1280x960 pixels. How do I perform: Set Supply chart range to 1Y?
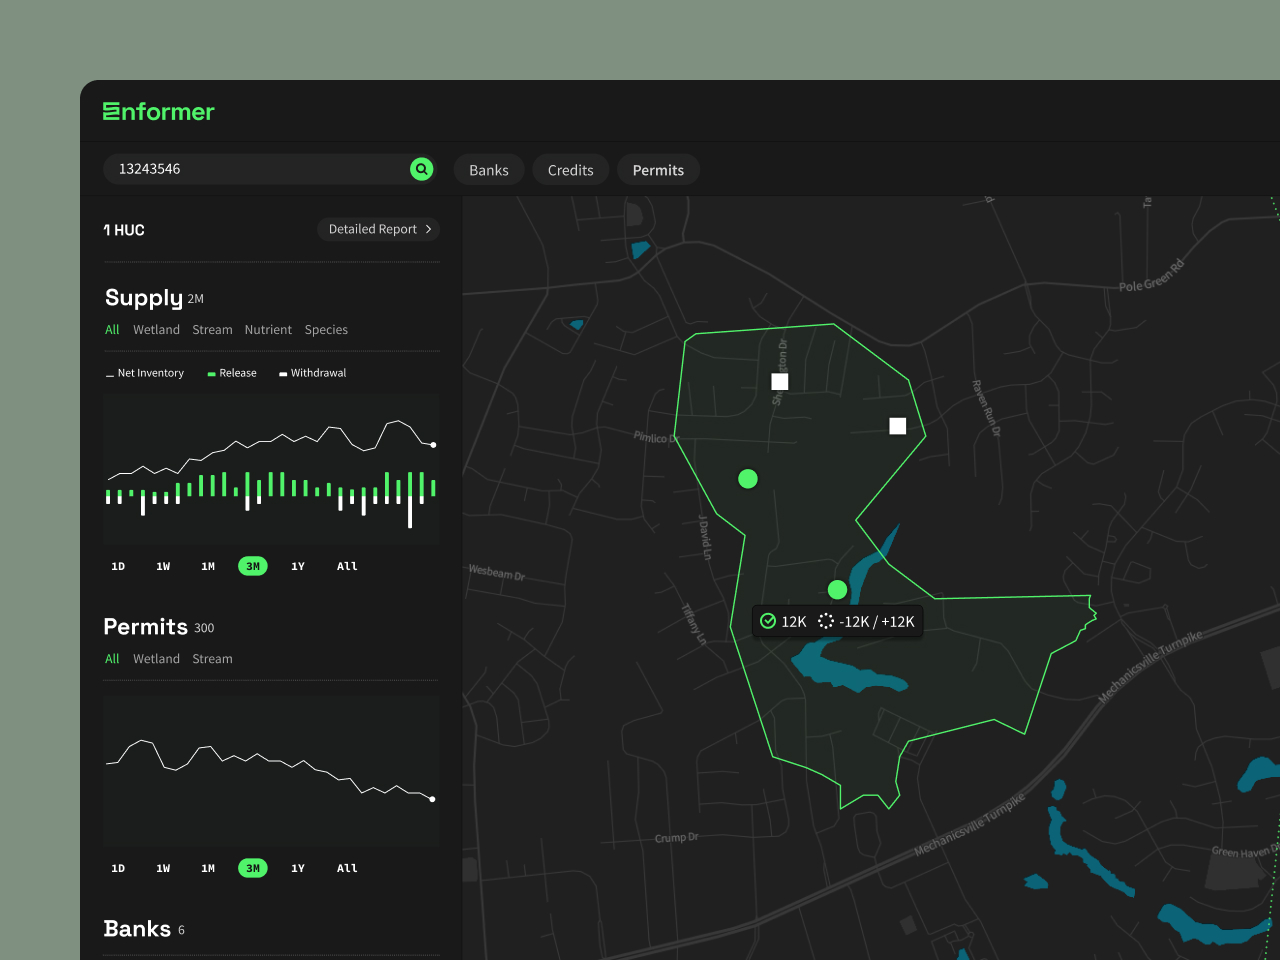[298, 566]
